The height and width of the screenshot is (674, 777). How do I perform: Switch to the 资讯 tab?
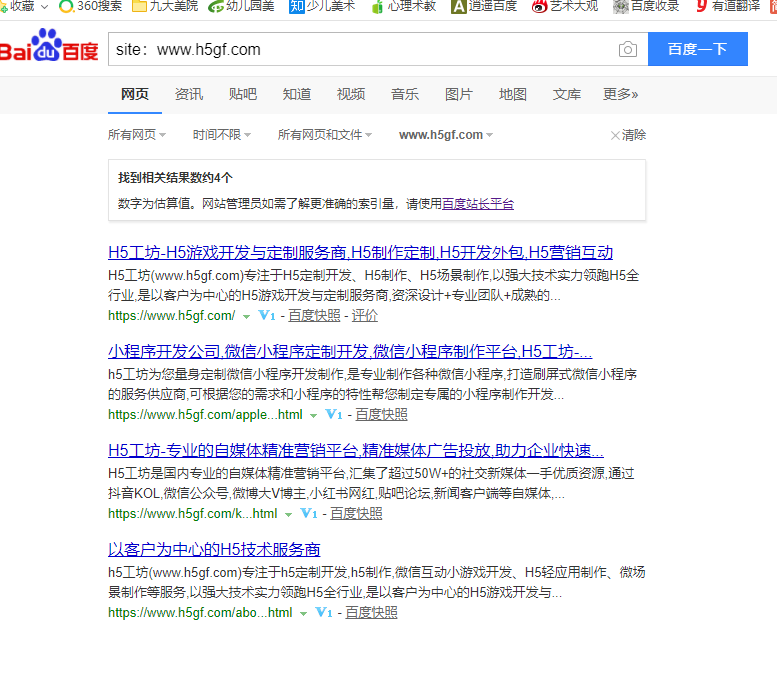click(189, 94)
